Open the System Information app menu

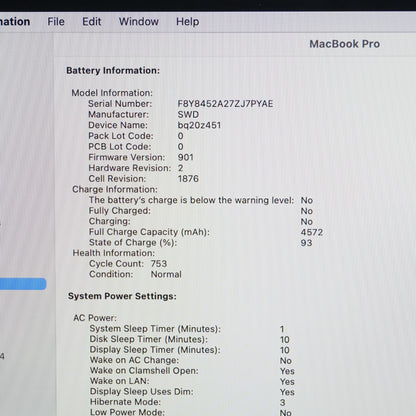15,22
